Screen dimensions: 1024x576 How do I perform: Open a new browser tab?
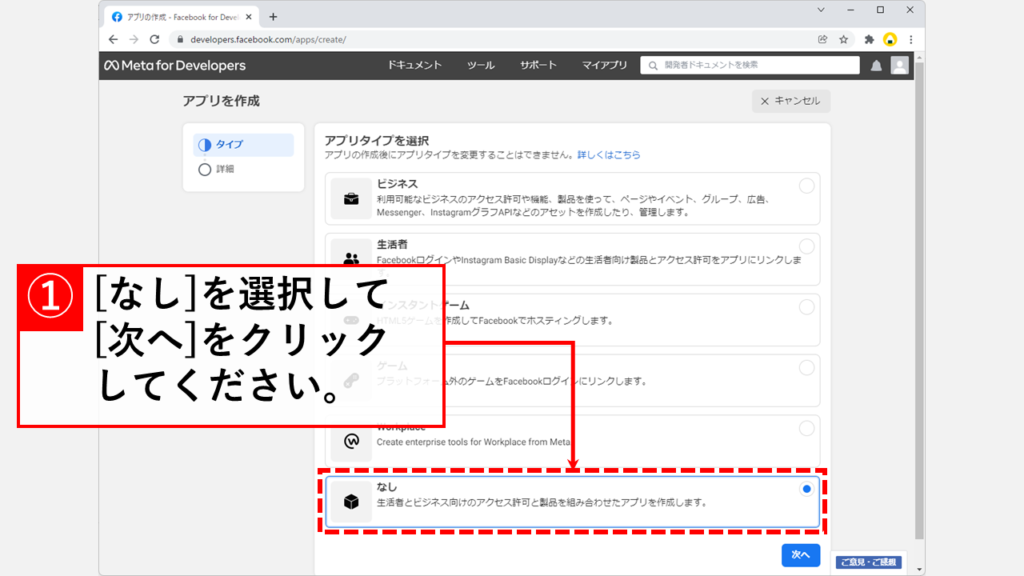coord(273,16)
